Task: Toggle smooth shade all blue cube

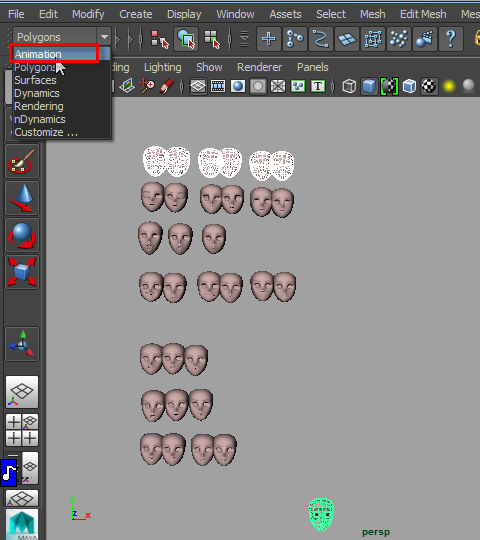Action: coord(369,86)
